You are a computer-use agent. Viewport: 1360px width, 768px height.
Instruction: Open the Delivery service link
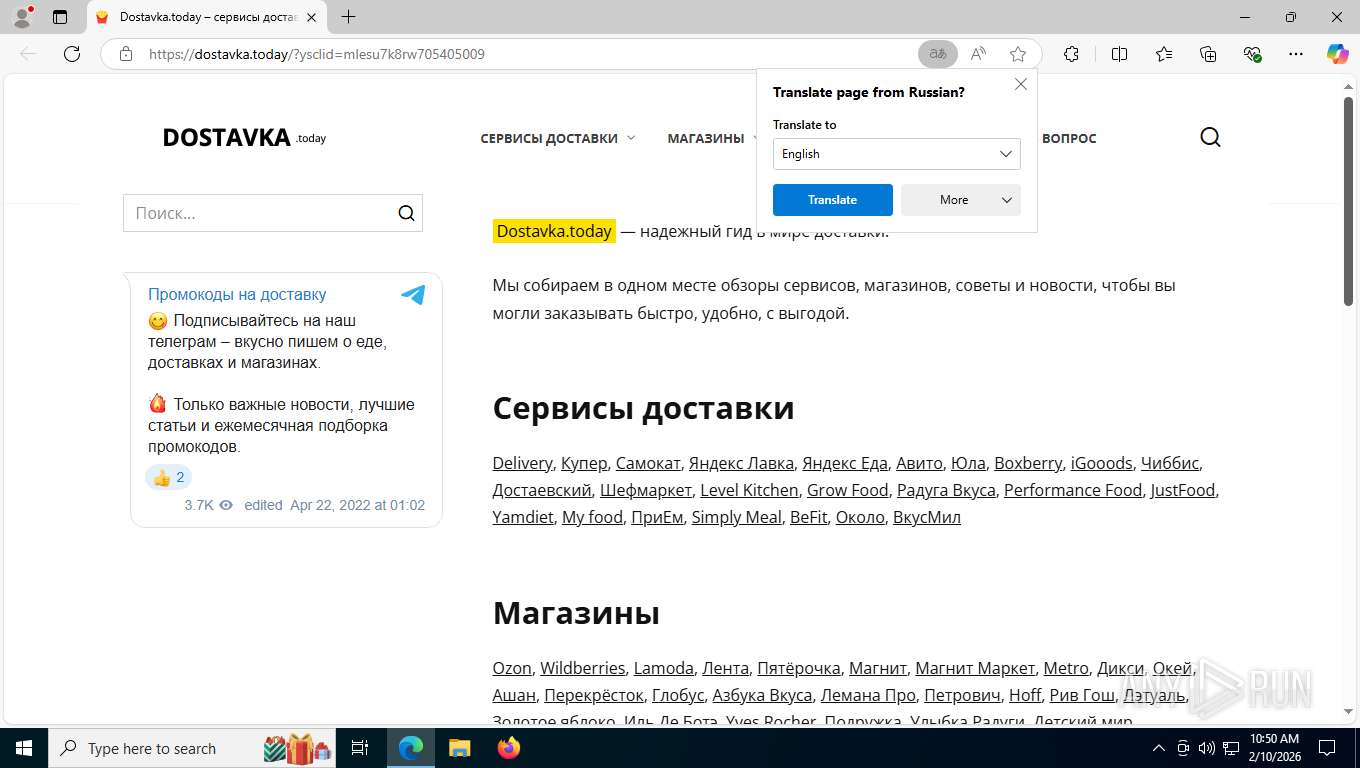tap(522, 463)
